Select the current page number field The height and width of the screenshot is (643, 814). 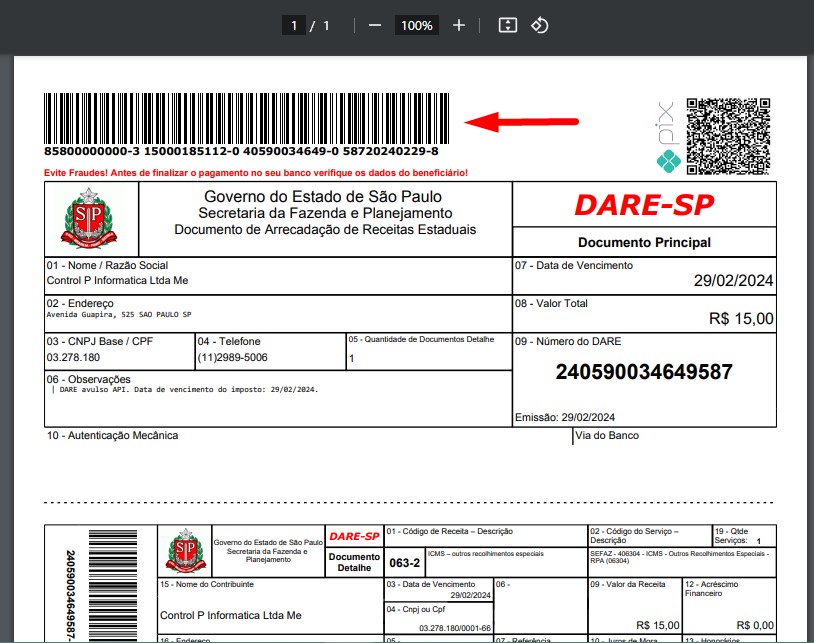(x=294, y=25)
